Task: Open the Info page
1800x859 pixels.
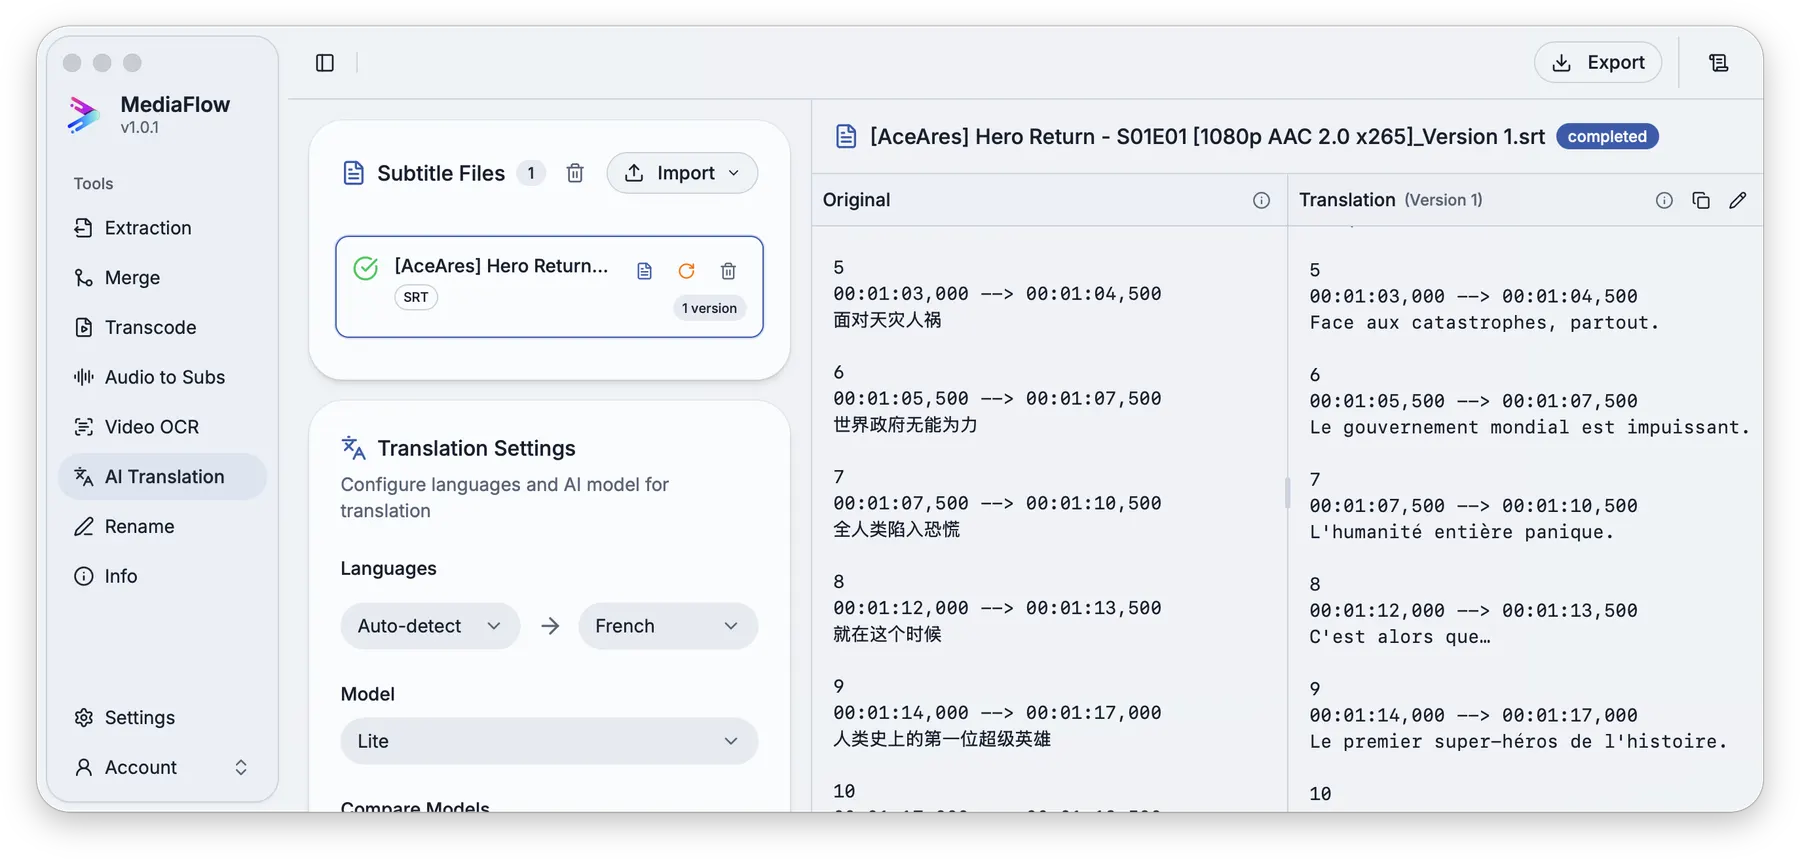Action: click(162, 576)
